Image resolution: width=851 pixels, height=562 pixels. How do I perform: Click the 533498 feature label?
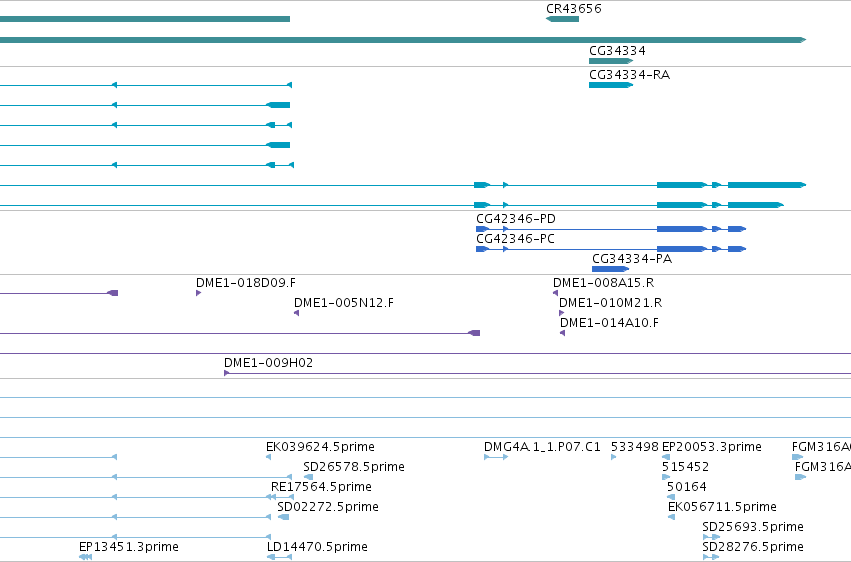[x=634, y=447]
